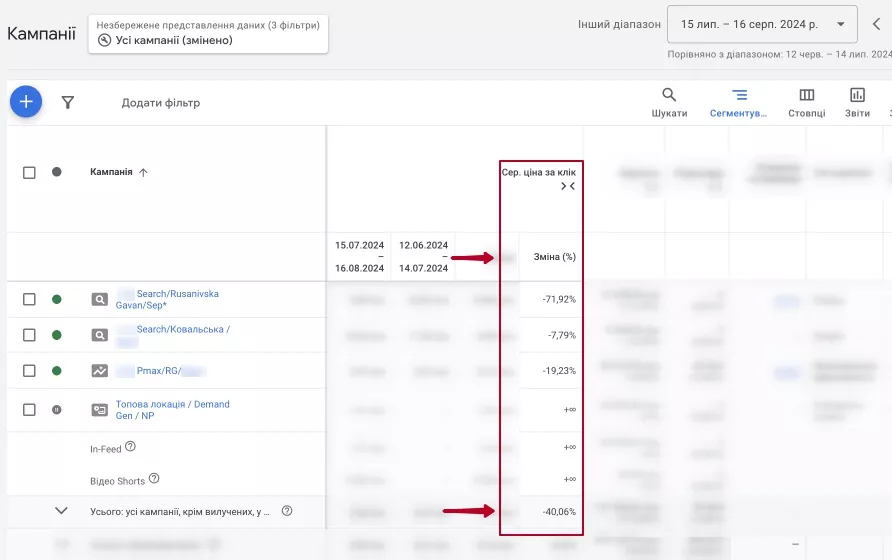This screenshot has width=892, height=560.
Task: Open the Звіти reports tool
Action: 857,102
